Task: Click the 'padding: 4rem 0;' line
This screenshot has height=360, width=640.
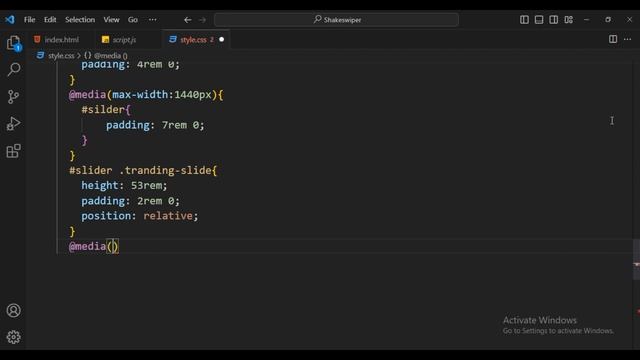Action: point(130,64)
